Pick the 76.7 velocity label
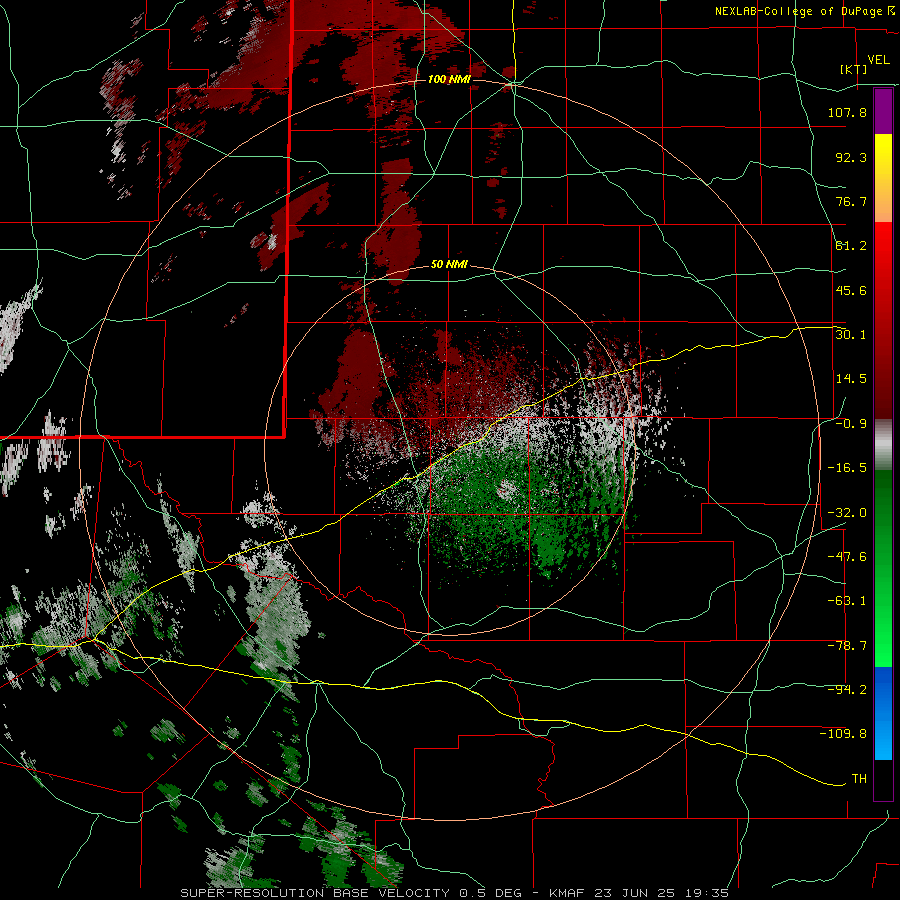900x900 pixels. [x=851, y=201]
